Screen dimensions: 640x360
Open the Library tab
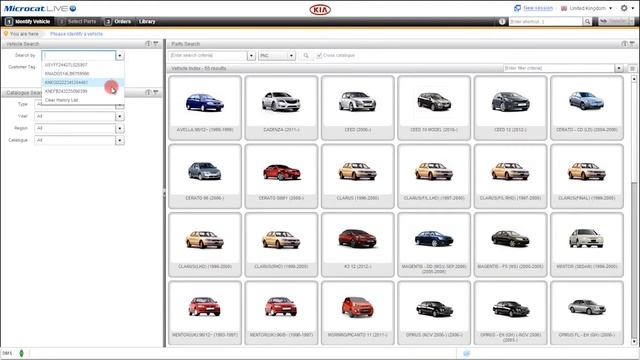[147, 21]
